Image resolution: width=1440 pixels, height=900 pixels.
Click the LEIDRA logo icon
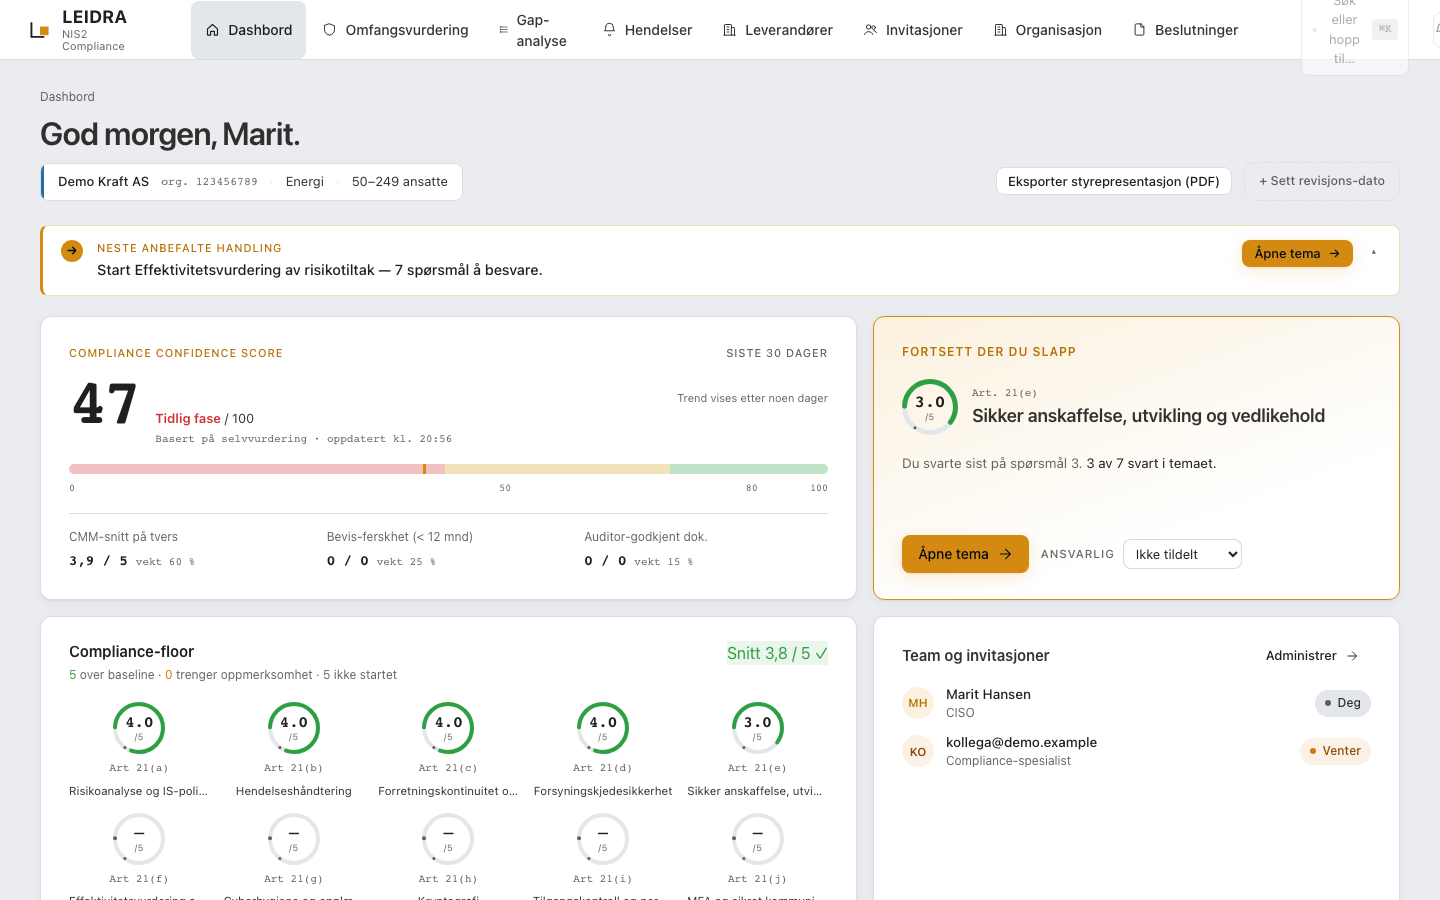coord(39,30)
